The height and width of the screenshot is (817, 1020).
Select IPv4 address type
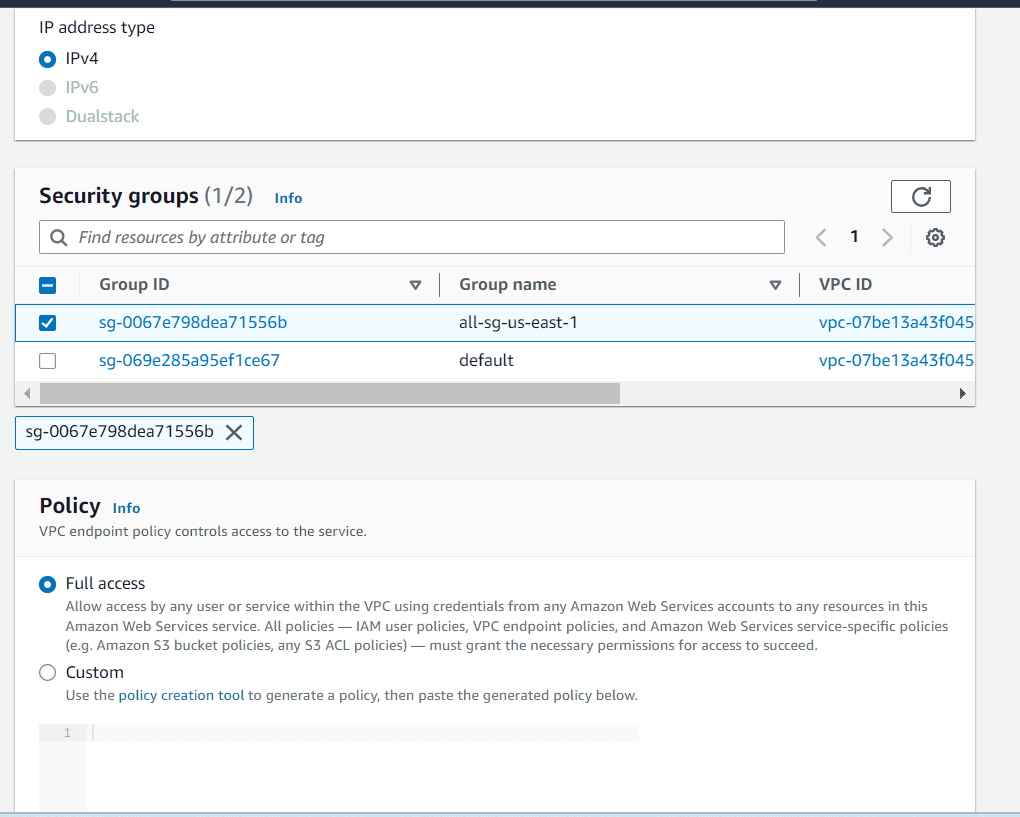point(47,59)
